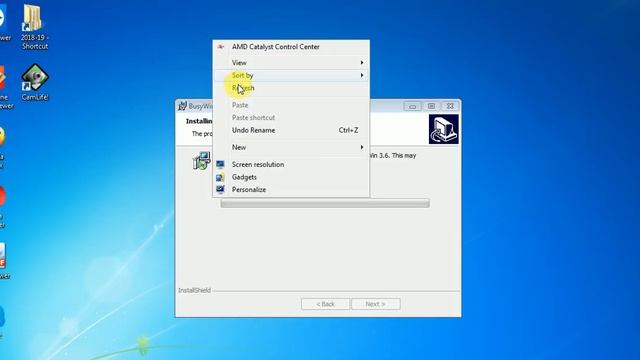The width and height of the screenshot is (640, 360).
Task: Open the 2018-19 Shortcut folder icon
Action: pyautogui.click(x=34, y=27)
